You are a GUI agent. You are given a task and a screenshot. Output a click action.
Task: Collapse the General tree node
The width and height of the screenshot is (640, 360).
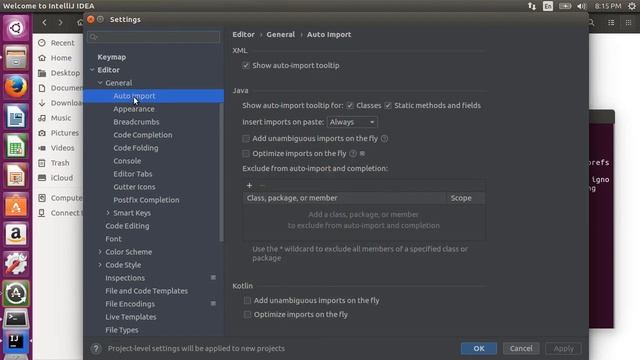pos(100,83)
